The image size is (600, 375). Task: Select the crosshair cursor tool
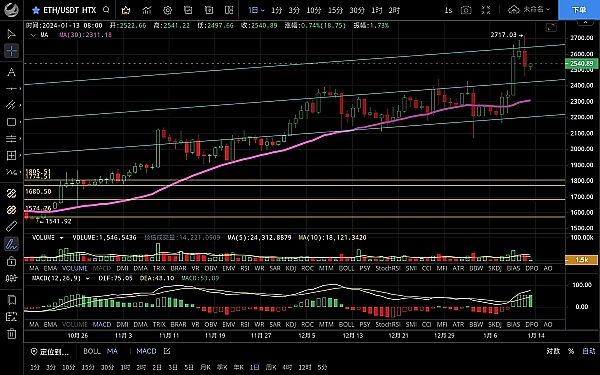tap(11, 51)
